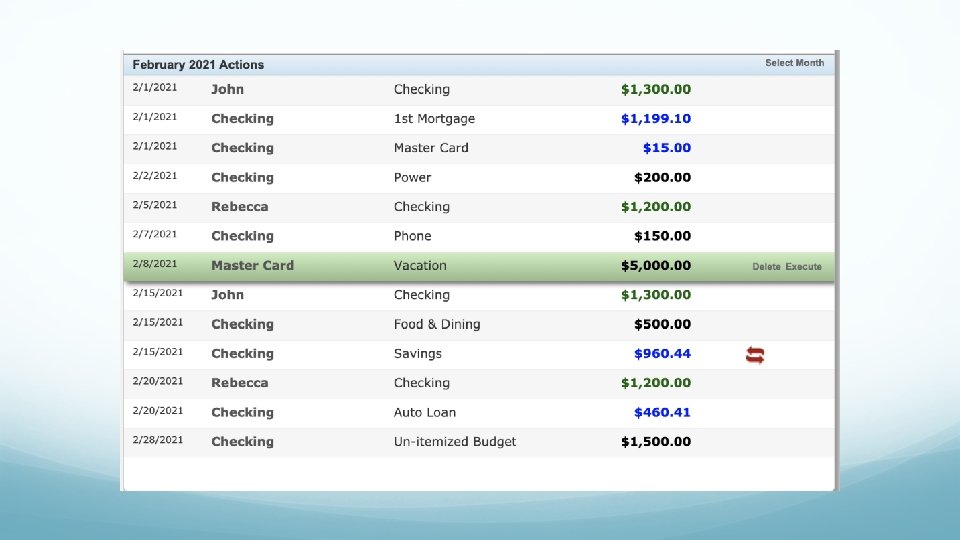Click the Savings transfer of $960.44

(x=479, y=354)
